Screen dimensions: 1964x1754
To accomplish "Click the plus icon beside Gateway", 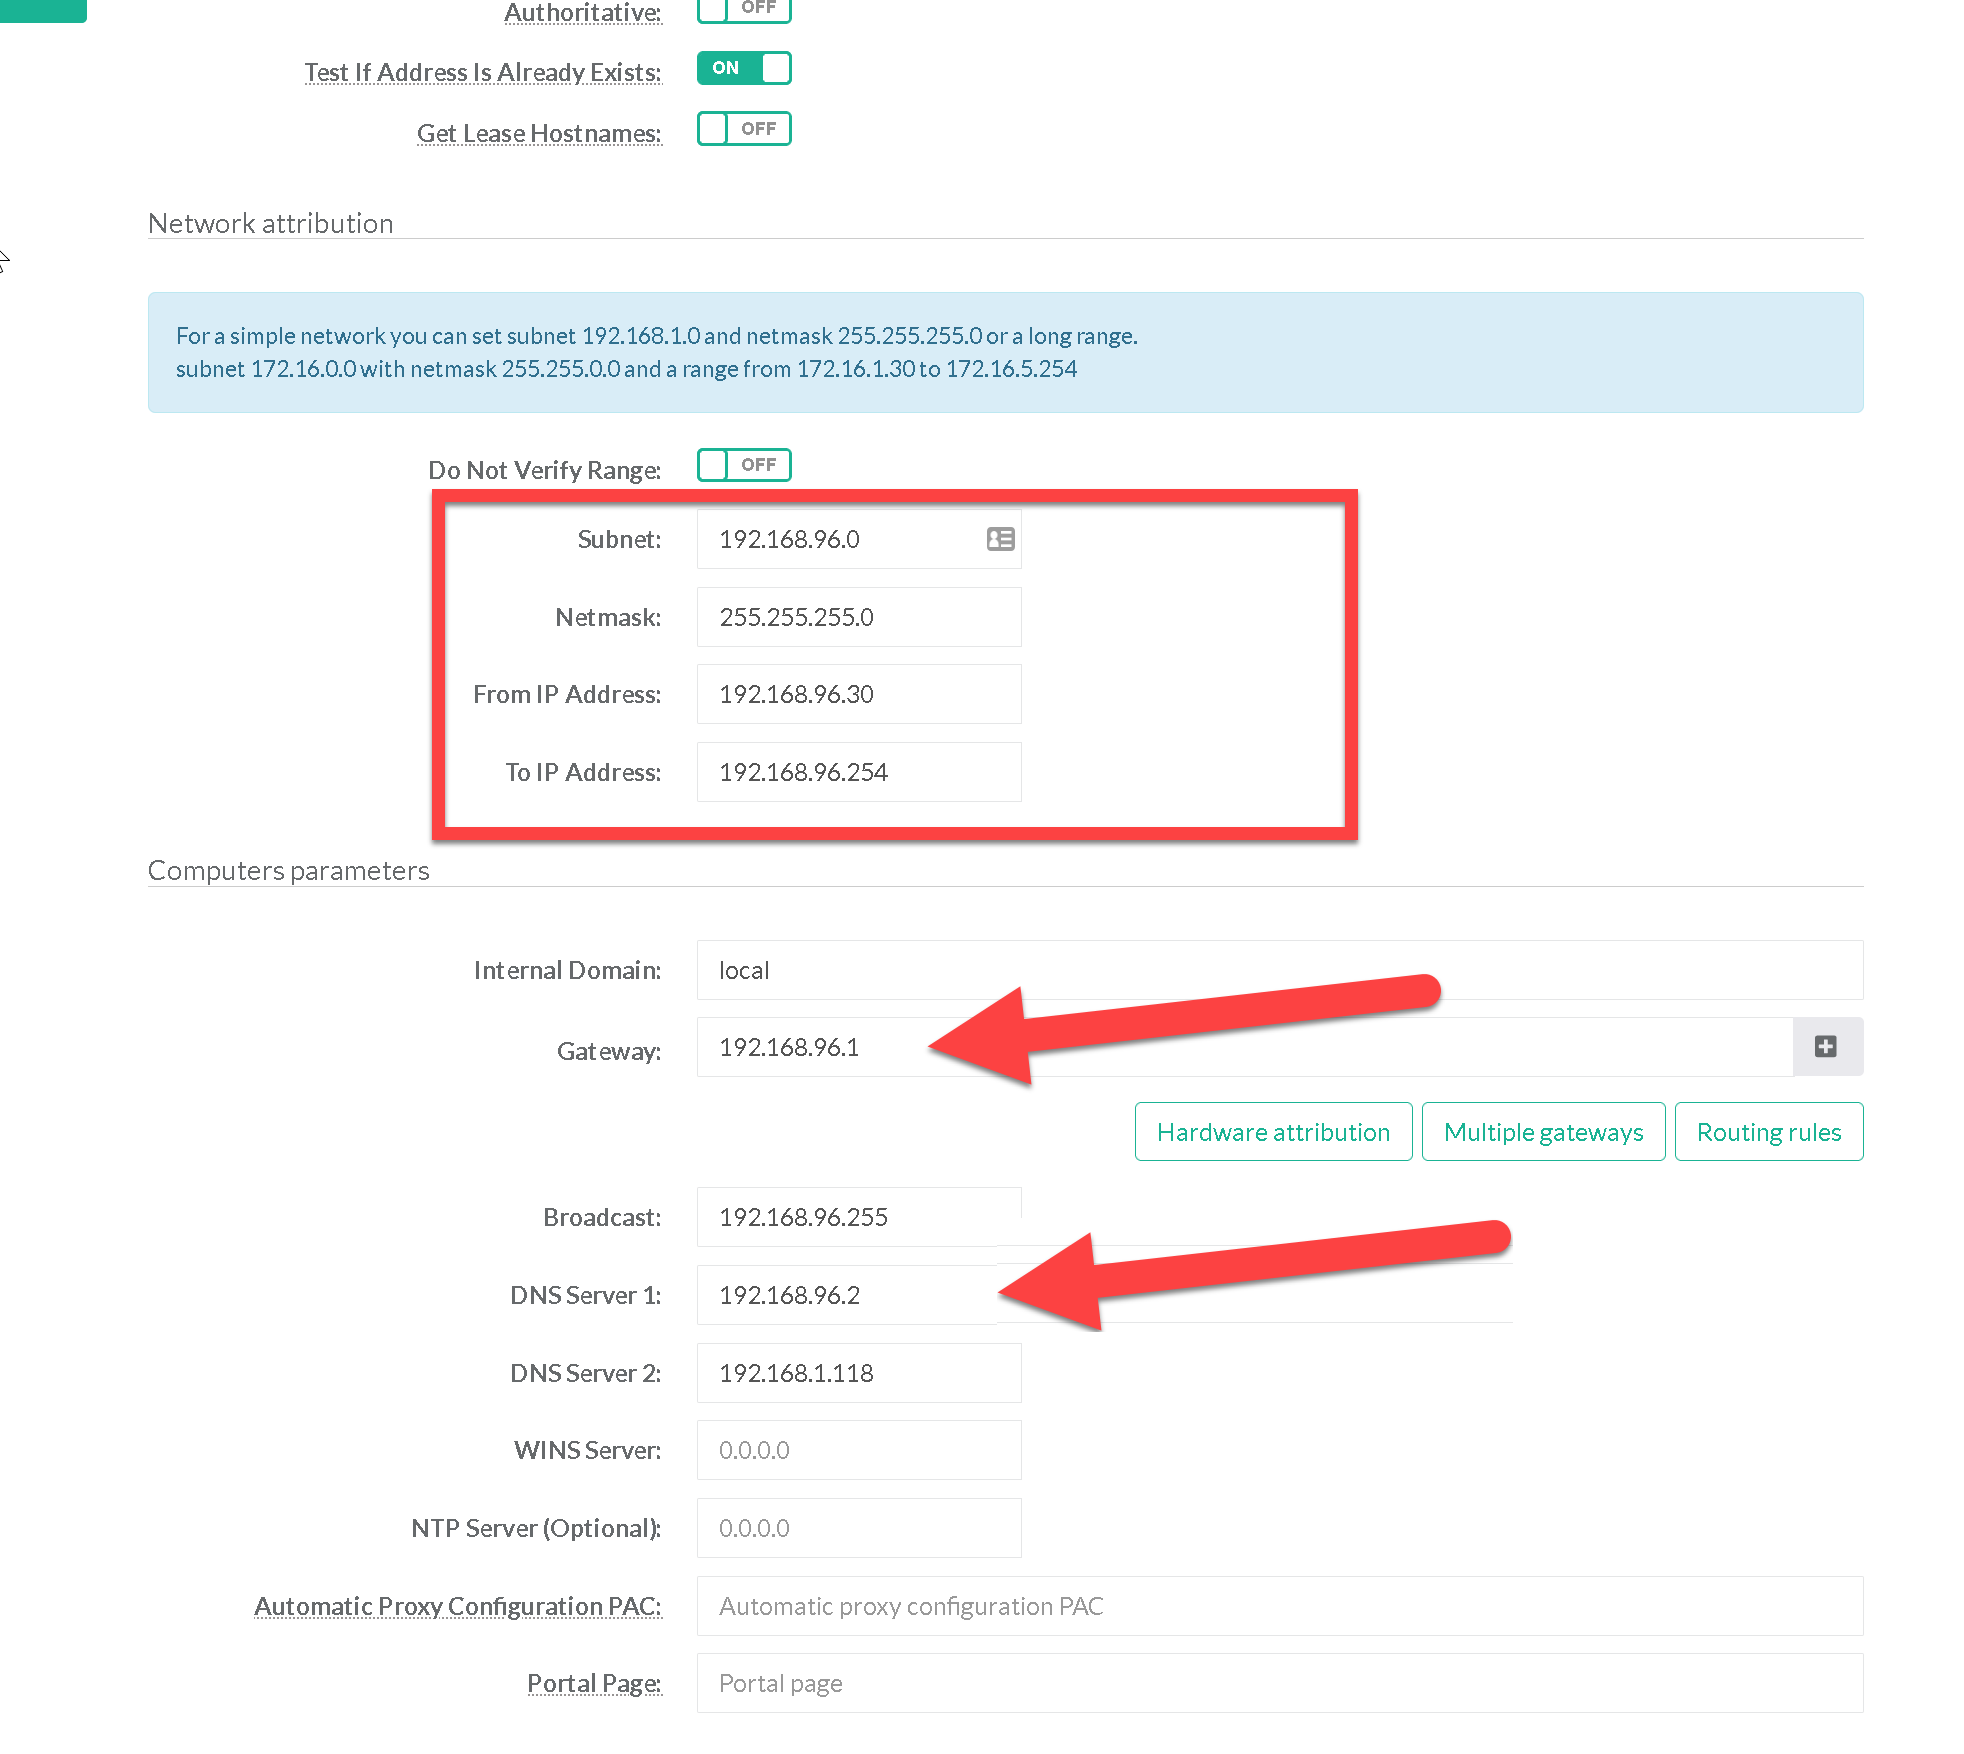I will (x=1826, y=1047).
